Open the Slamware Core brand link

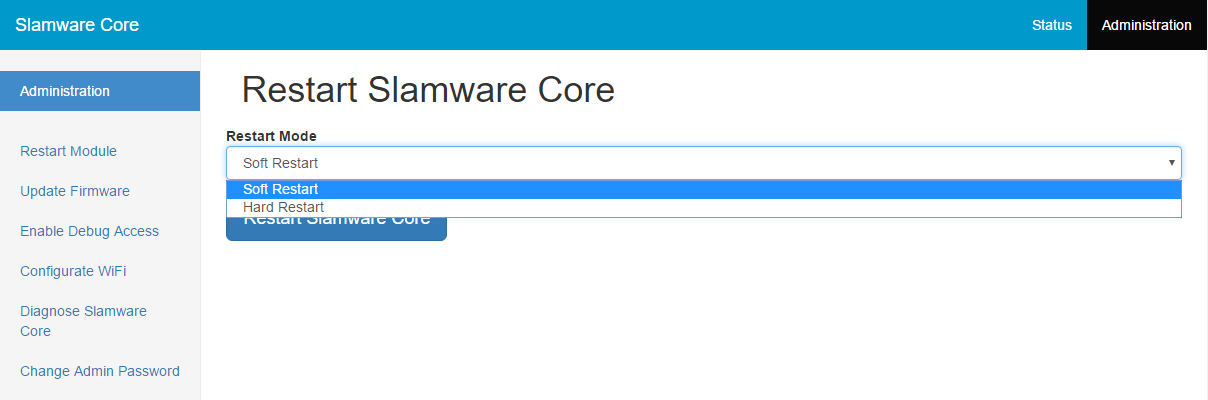[x=77, y=25]
